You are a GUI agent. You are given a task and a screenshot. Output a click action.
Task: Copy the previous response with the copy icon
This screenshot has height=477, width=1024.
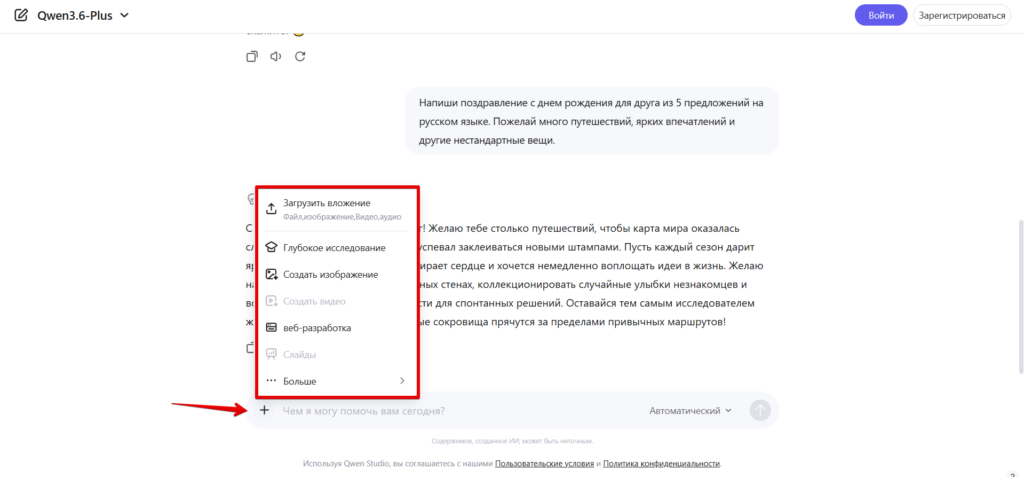click(x=251, y=56)
